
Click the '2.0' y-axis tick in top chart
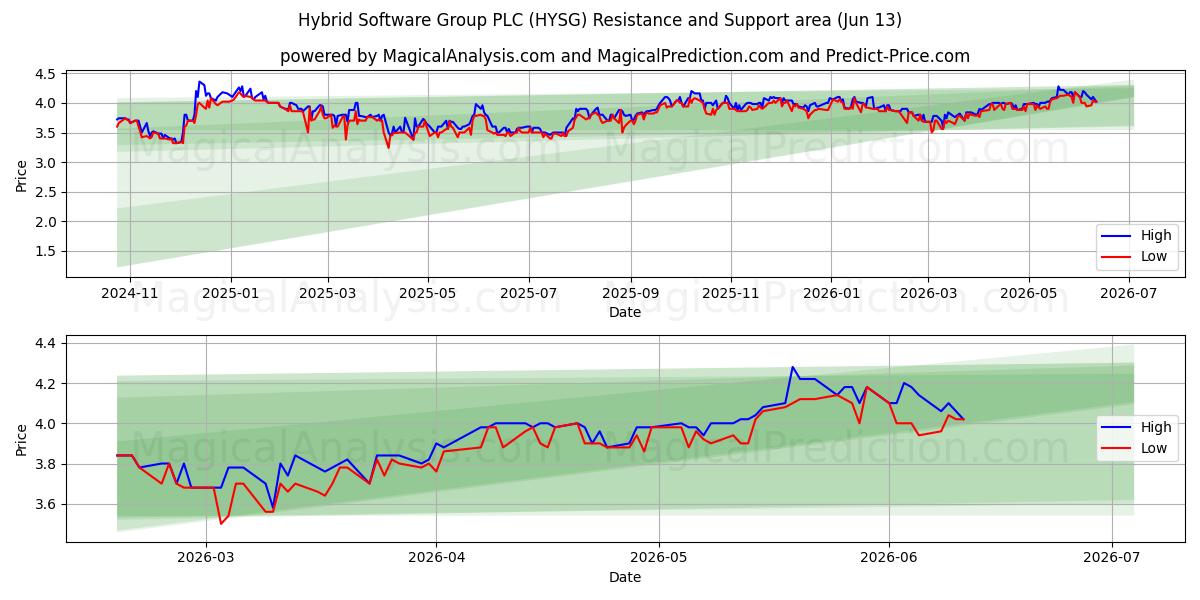pyautogui.click(x=47, y=222)
